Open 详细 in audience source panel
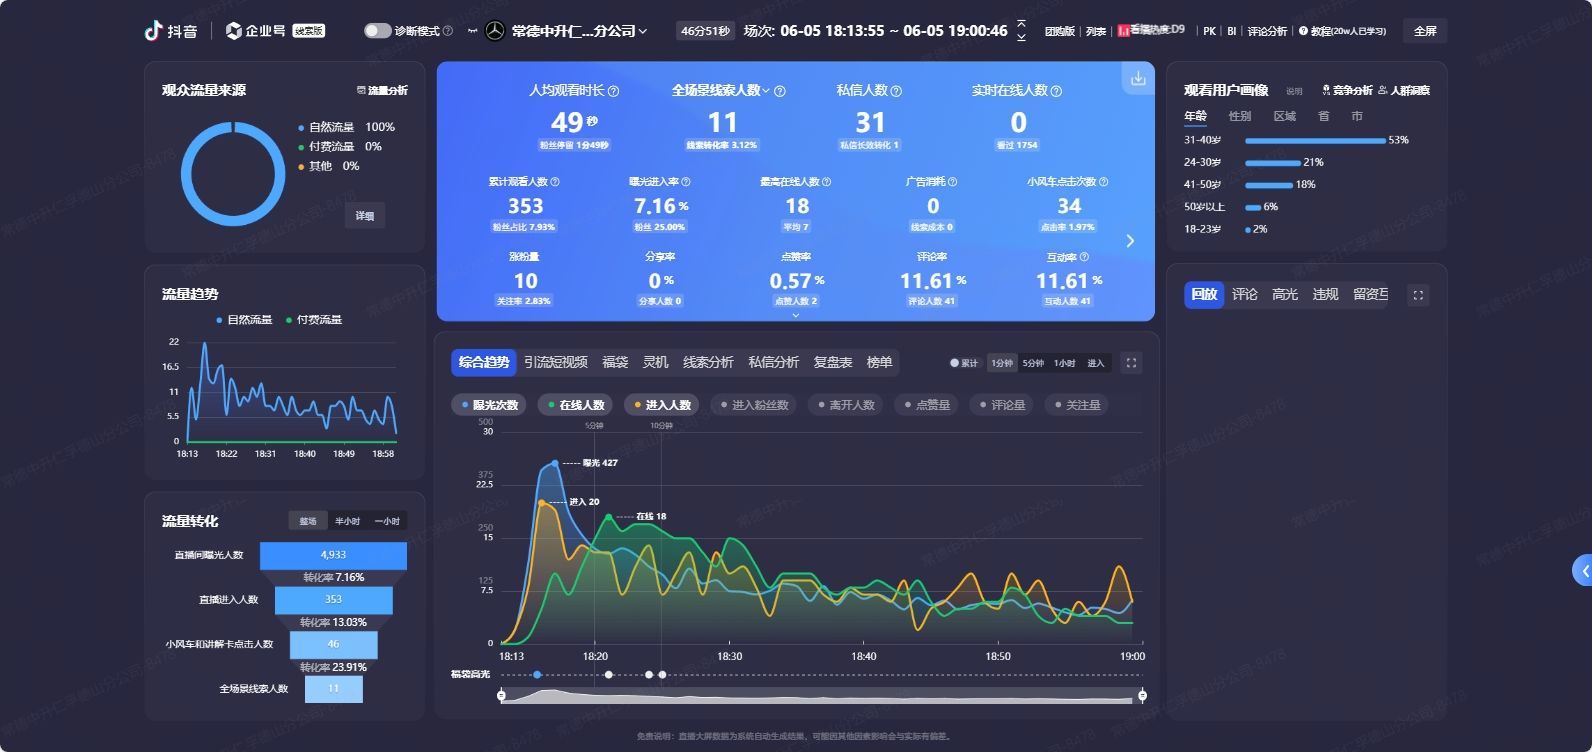The height and width of the screenshot is (752, 1592). (x=365, y=216)
